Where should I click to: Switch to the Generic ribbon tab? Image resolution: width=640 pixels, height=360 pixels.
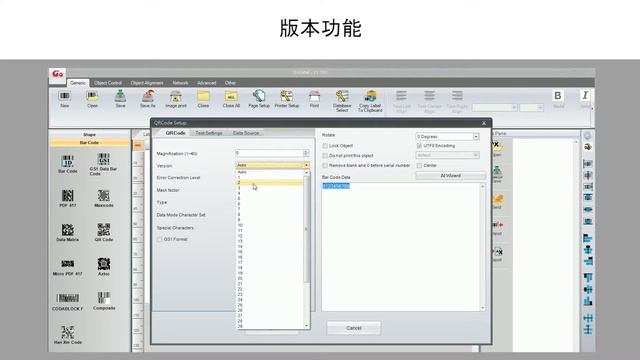click(78, 83)
